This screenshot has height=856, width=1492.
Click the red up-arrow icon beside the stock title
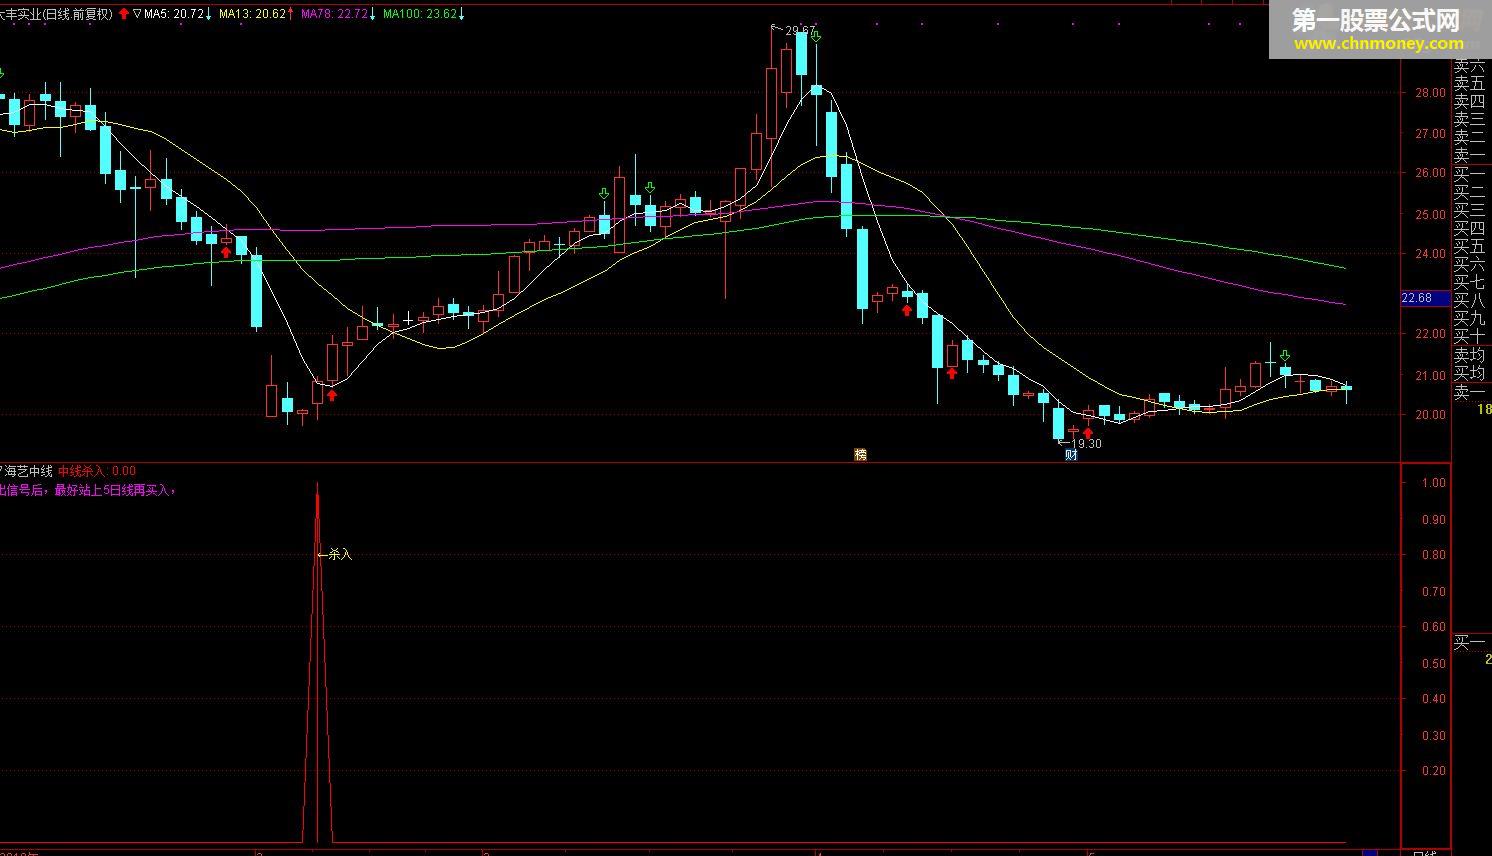[x=124, y=14]
